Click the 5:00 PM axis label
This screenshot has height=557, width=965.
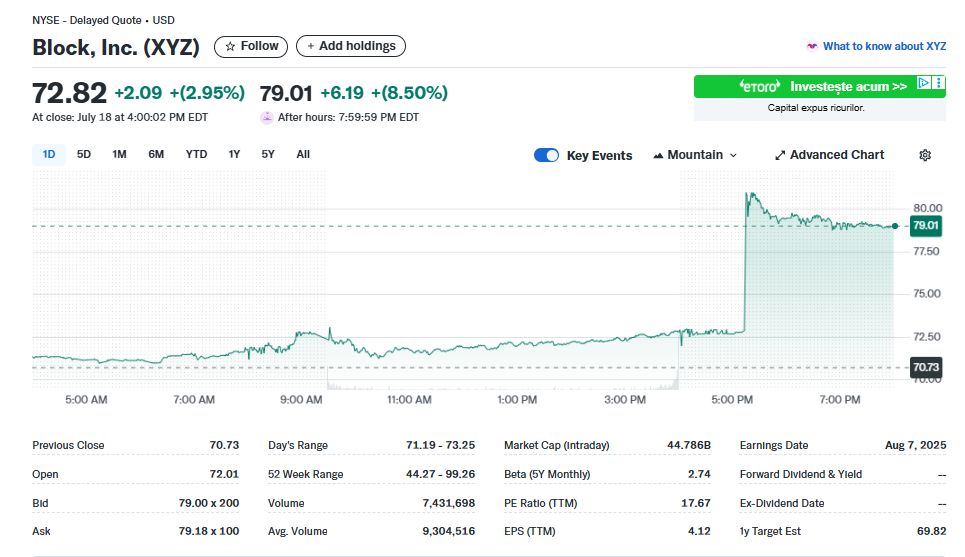tap(732, 399)
